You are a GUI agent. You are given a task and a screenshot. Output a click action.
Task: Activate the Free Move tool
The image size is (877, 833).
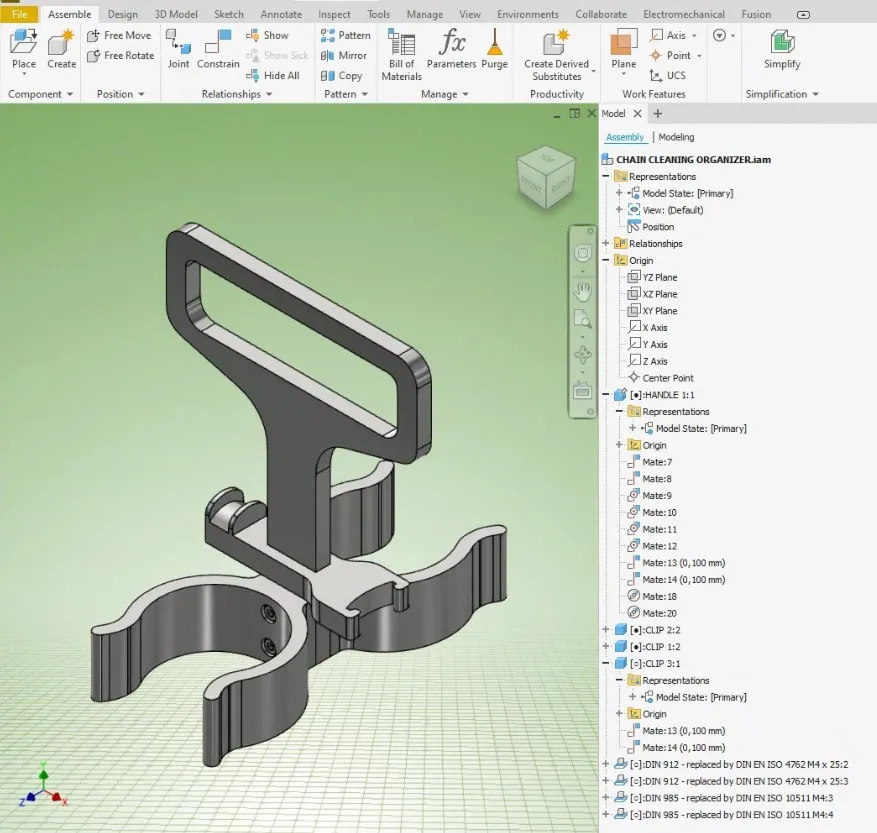[119, 35]
